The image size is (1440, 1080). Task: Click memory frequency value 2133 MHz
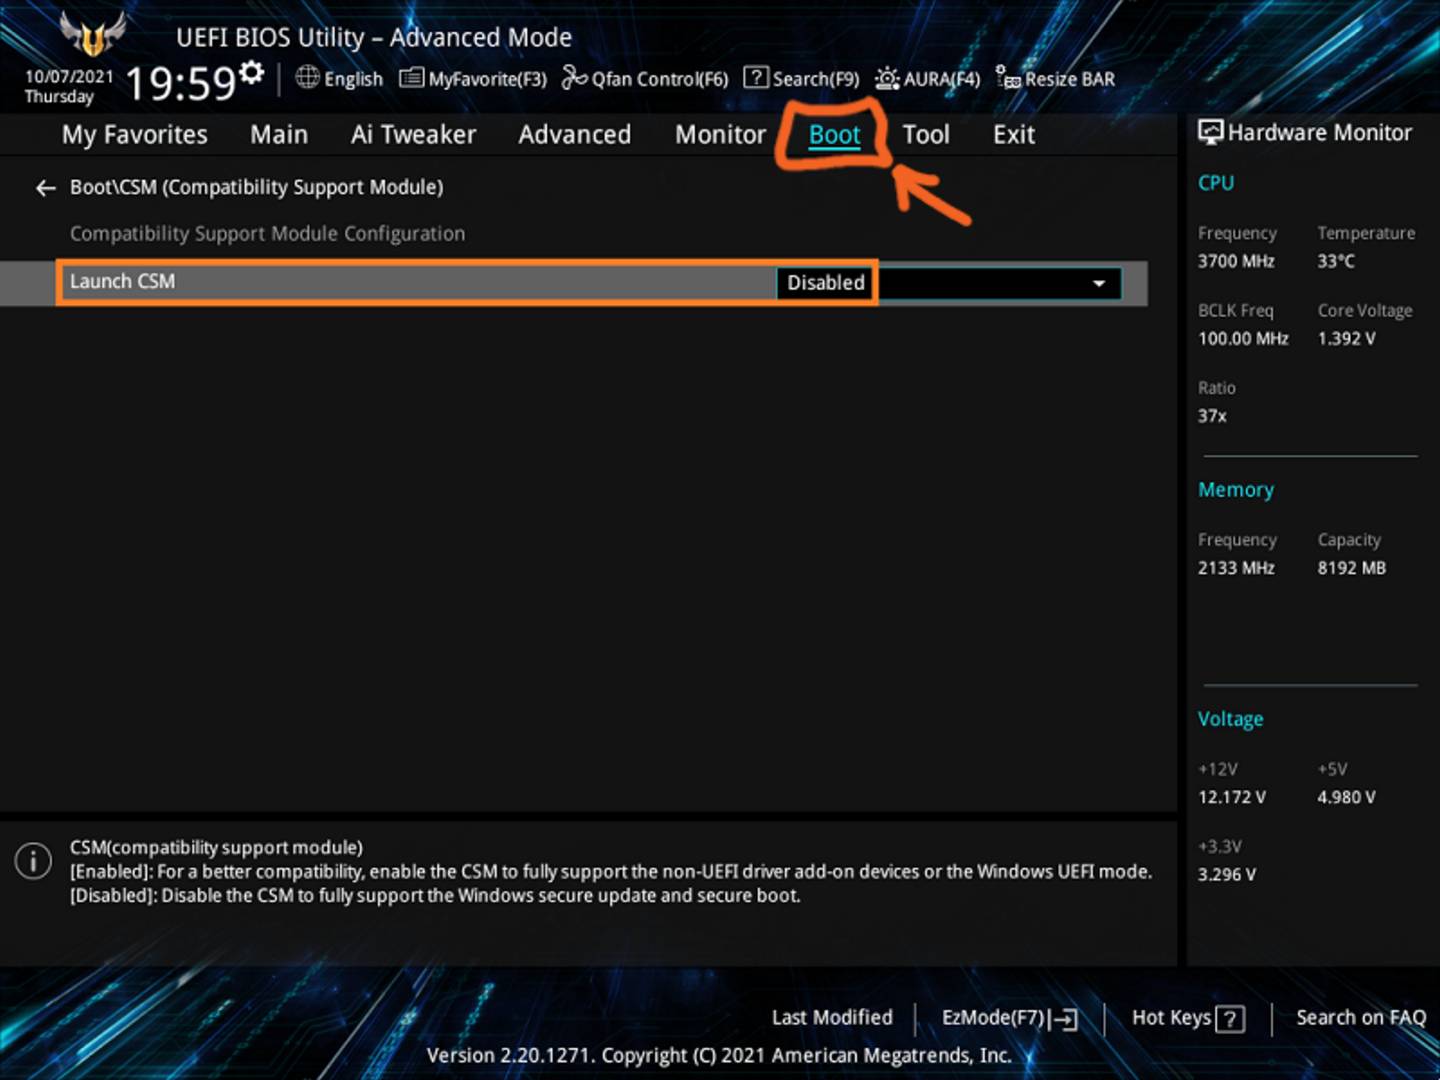[1236, 568]
